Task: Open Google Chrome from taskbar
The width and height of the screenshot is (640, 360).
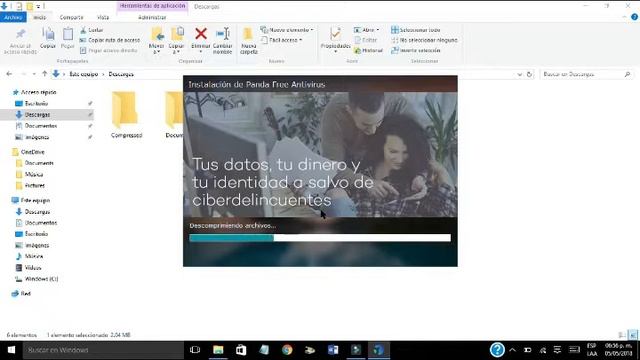Action: coord(287,350)
